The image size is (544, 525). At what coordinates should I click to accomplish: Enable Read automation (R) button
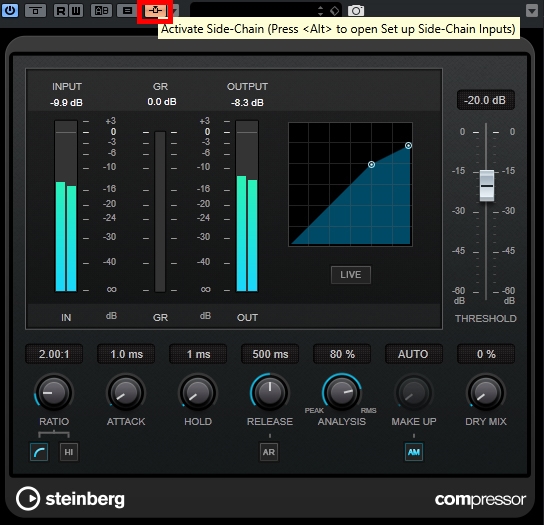point(61,11)
